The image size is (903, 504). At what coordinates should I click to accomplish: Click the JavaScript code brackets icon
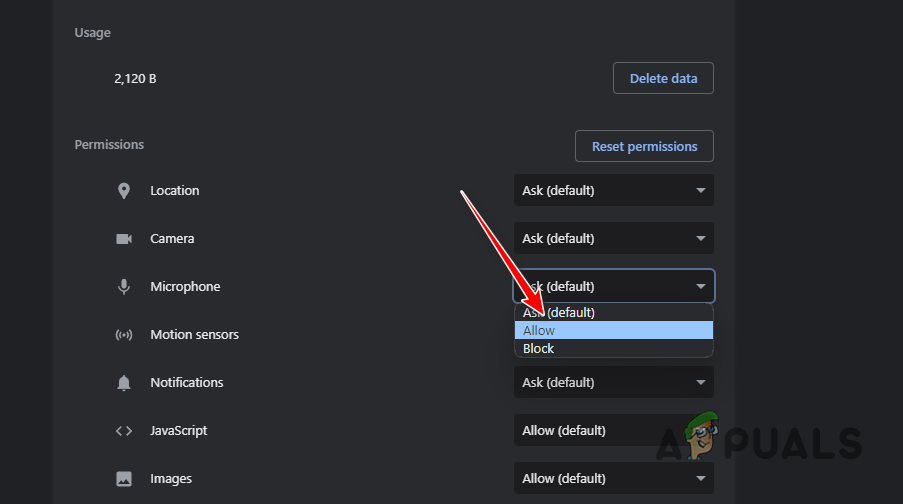(124, 431)
